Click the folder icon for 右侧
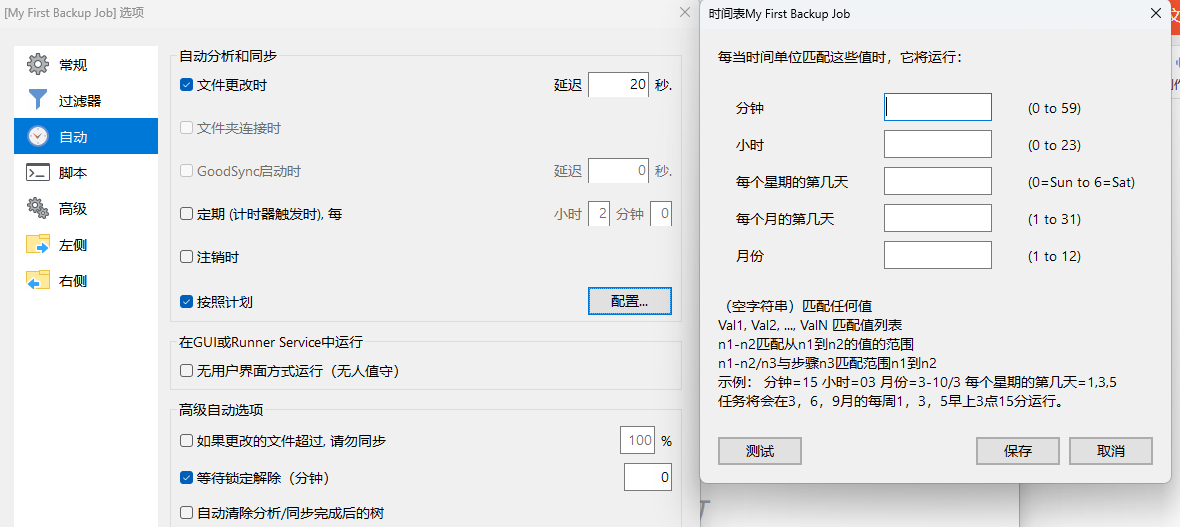This screenshot has width=1180, height=527. 38,281
